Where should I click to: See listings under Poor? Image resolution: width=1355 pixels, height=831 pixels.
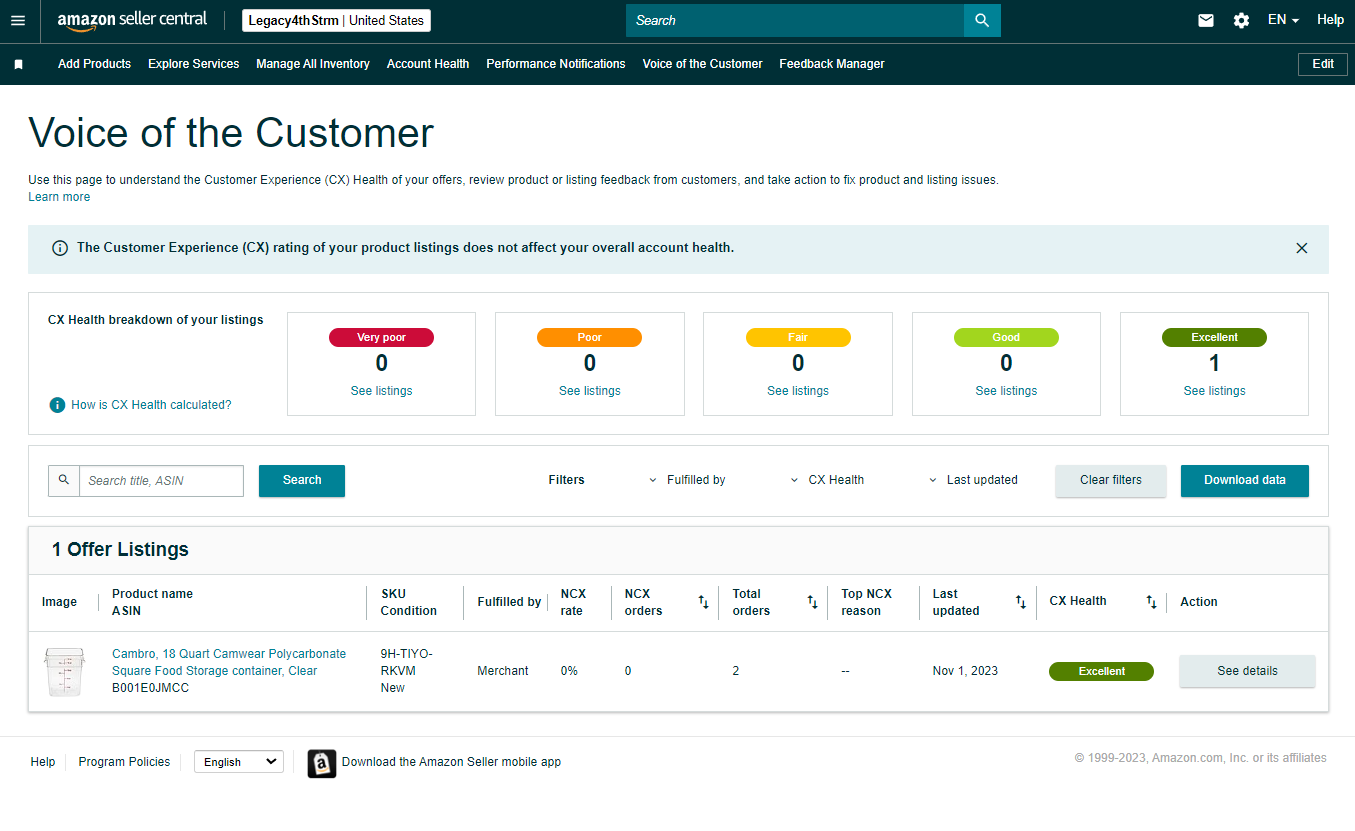(x=590, y=391)
